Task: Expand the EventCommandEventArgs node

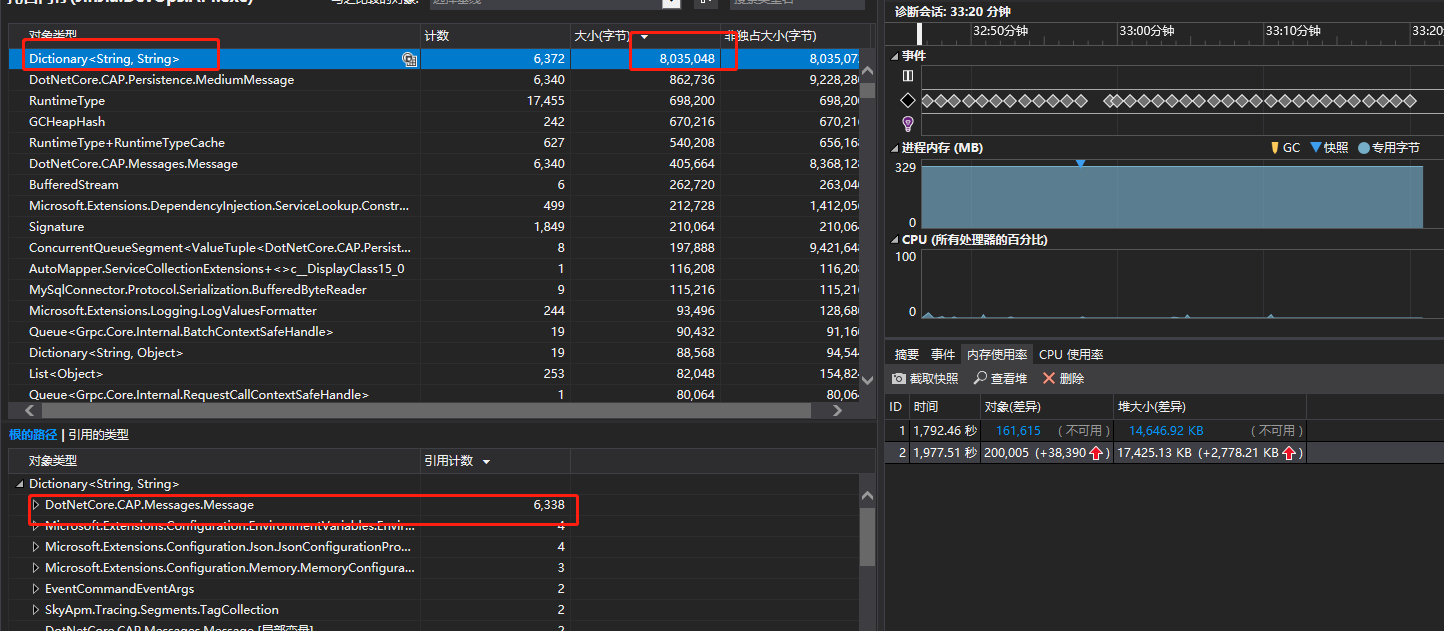Action: click(x=36, y=589)
